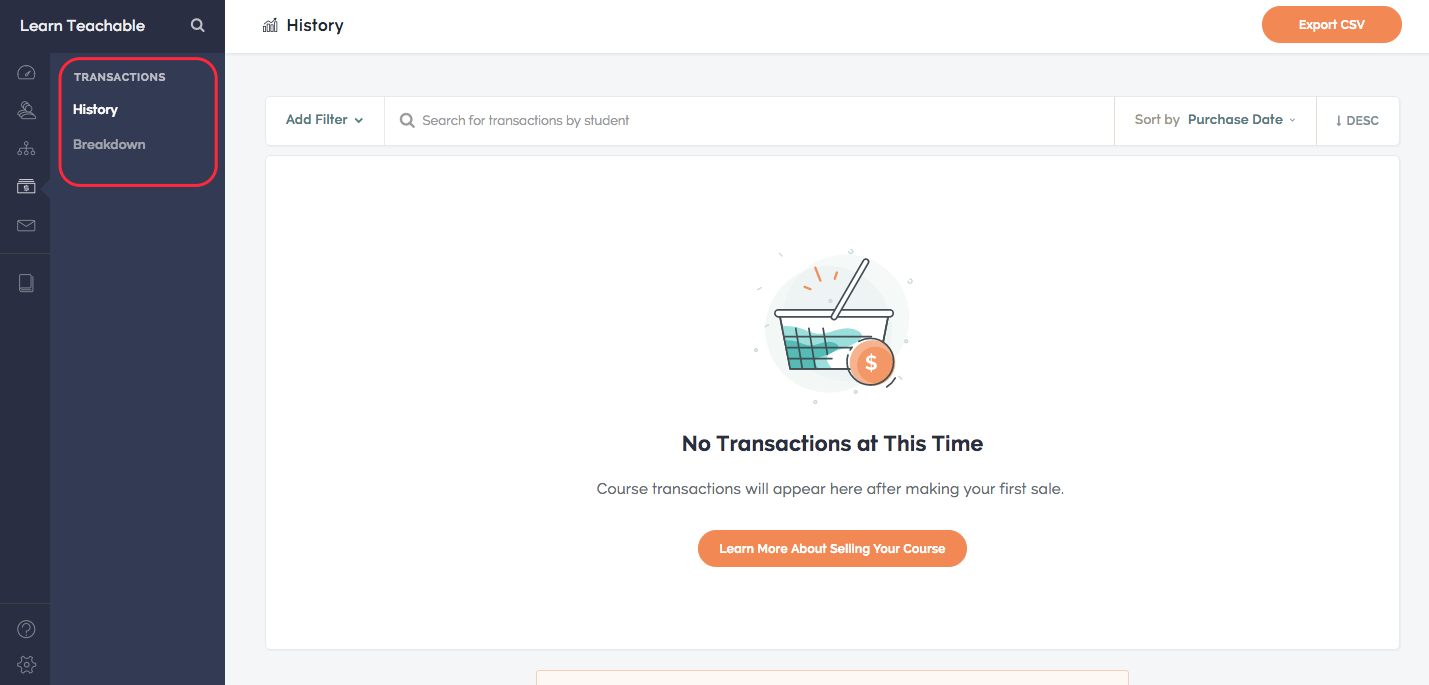This screenshot has height=685, width=1429.
Task: Click the Learn Teachable school name
Action: point(82,26)
